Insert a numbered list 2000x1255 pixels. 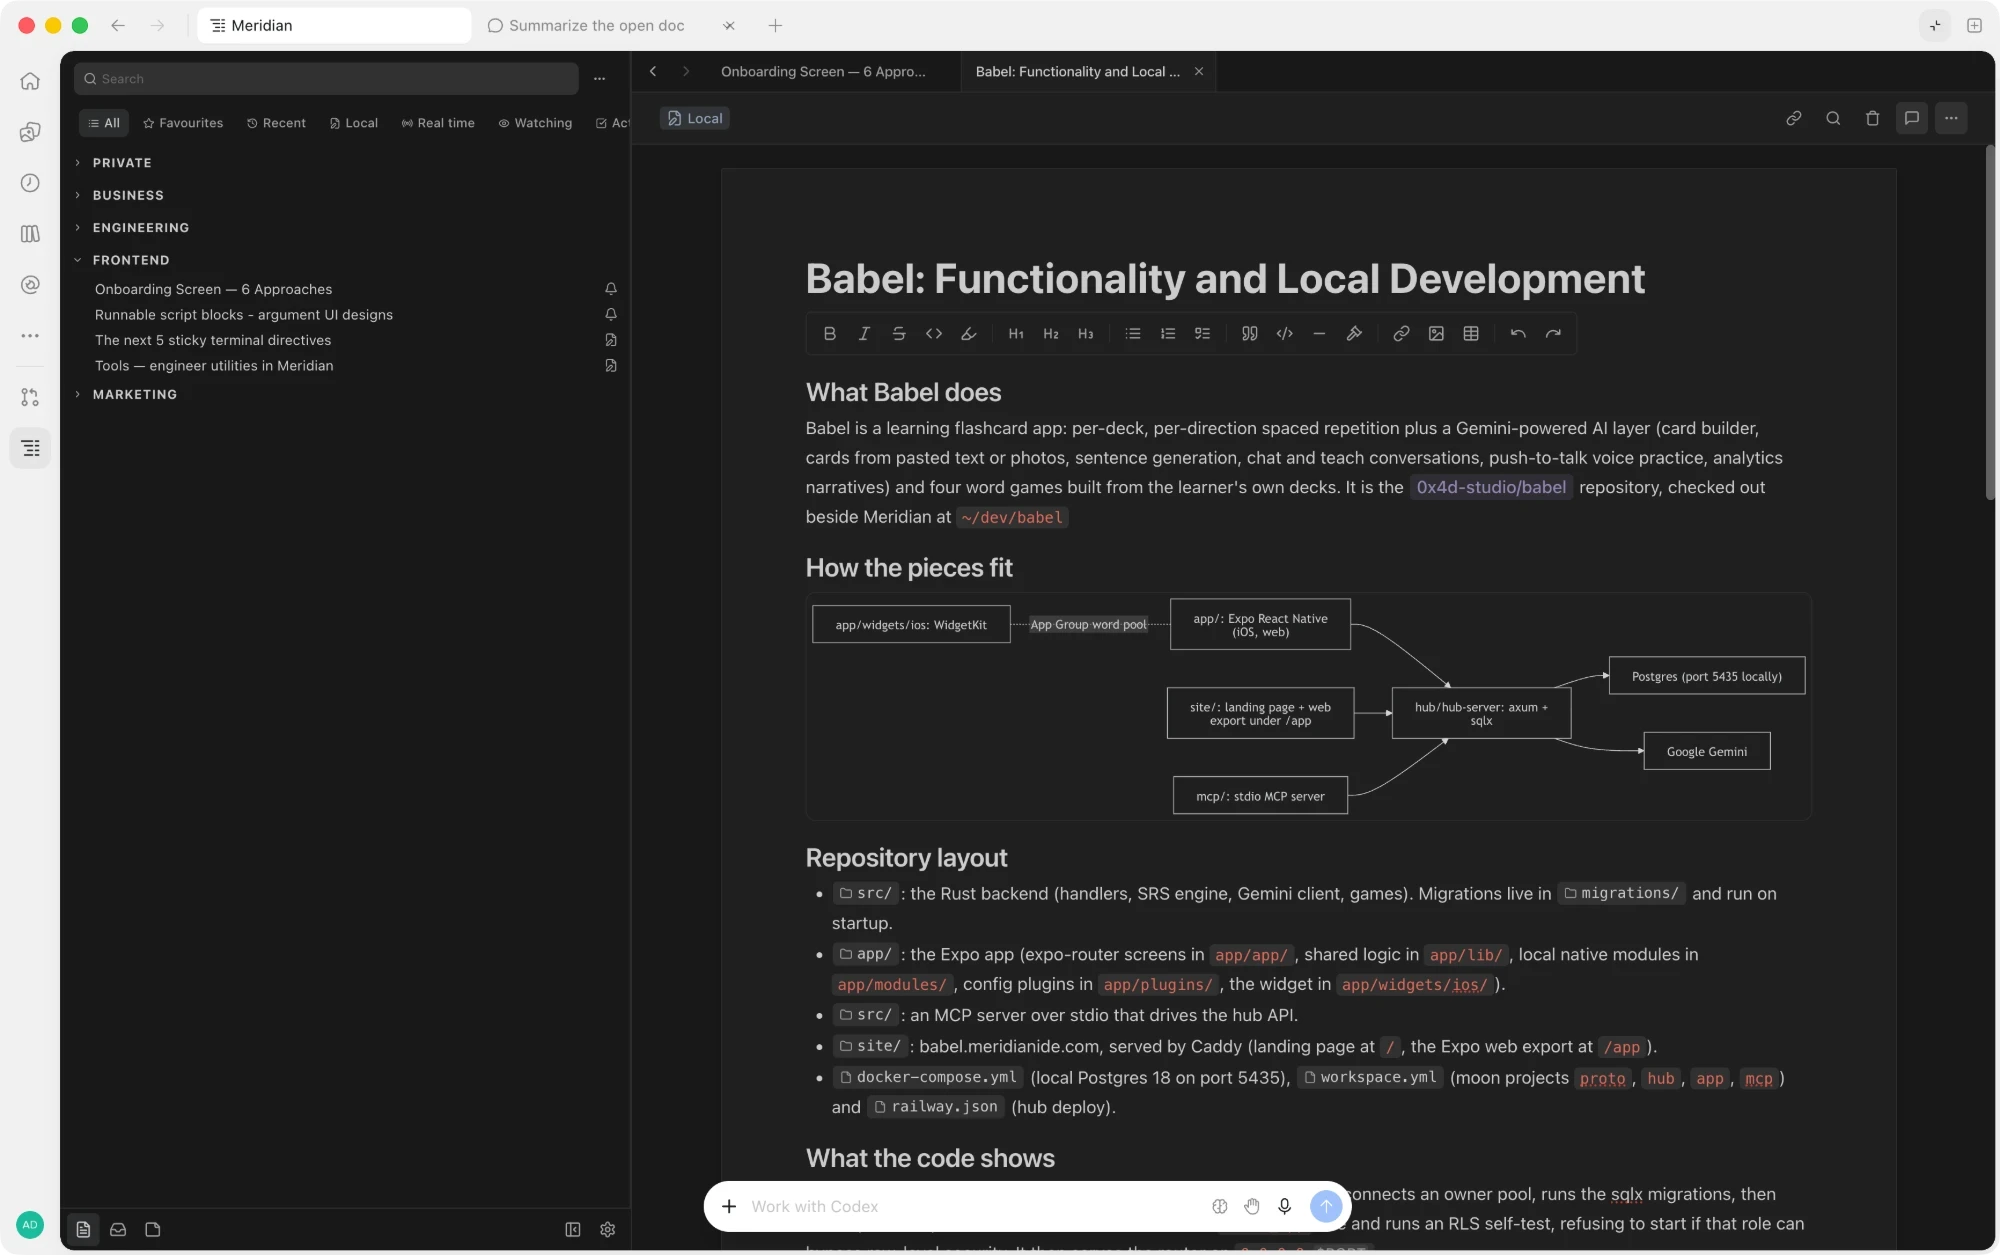(x=1168, y=334)
